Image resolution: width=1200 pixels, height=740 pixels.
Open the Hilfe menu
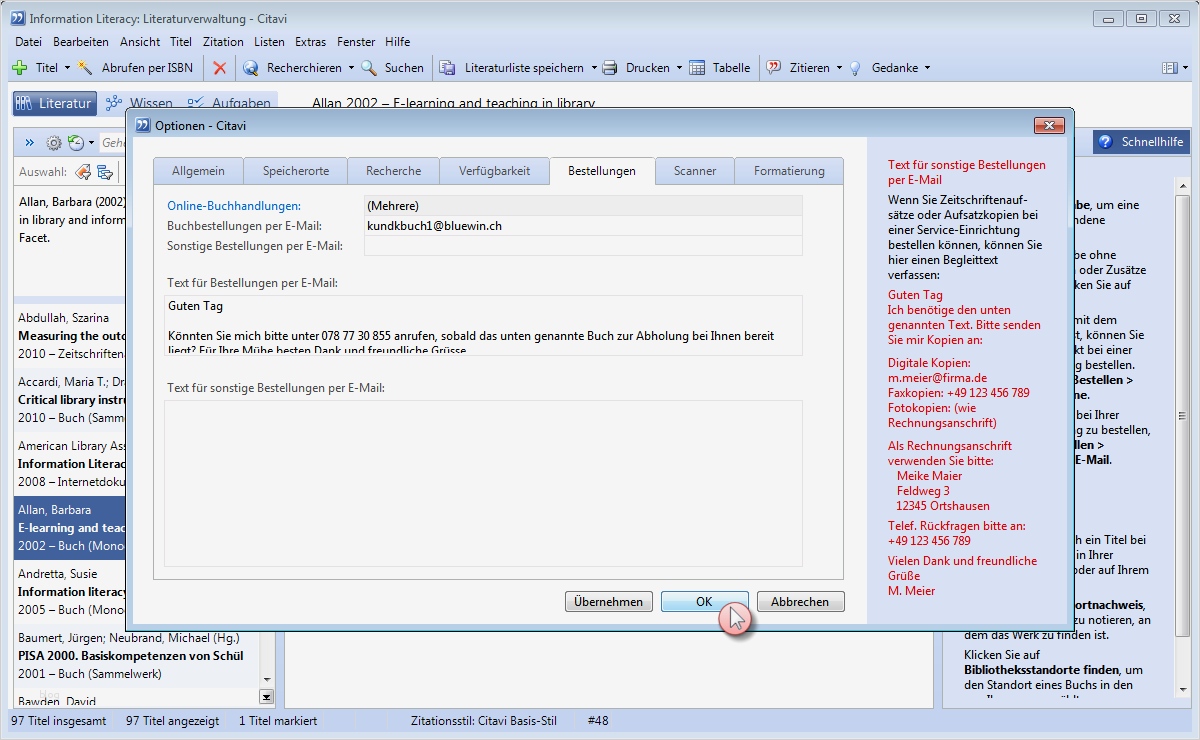pyautogui.click(x=397, y=42)
